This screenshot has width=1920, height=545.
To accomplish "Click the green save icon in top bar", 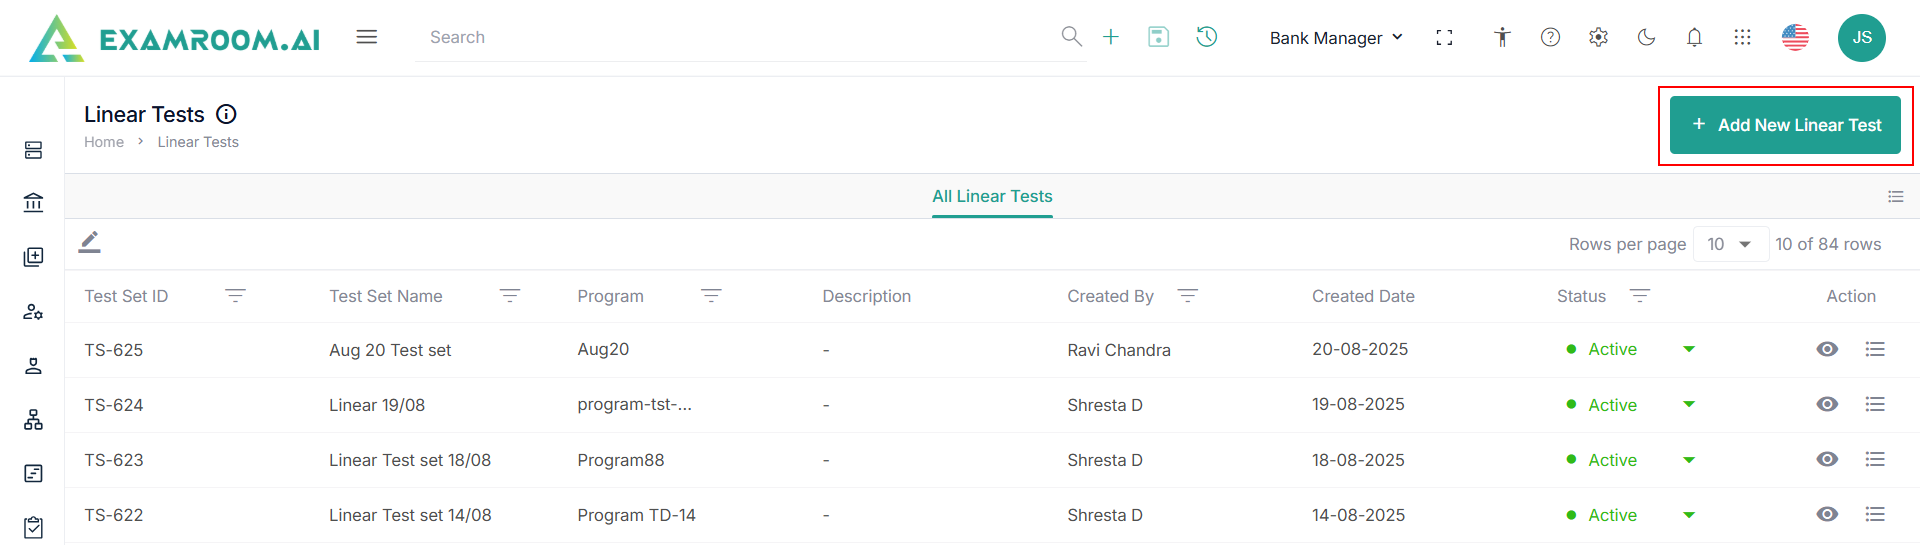I will point(1158,37).
